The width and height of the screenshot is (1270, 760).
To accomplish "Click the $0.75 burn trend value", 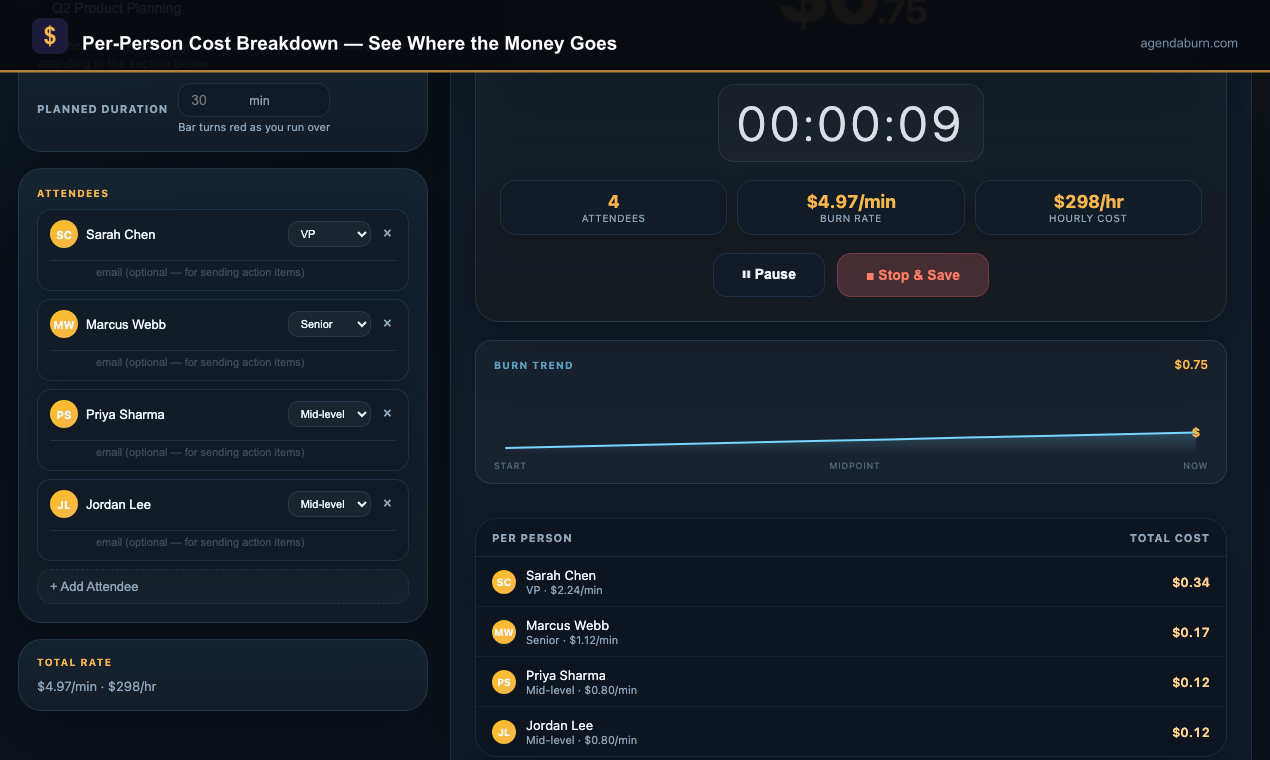I will coord(1191,365).
